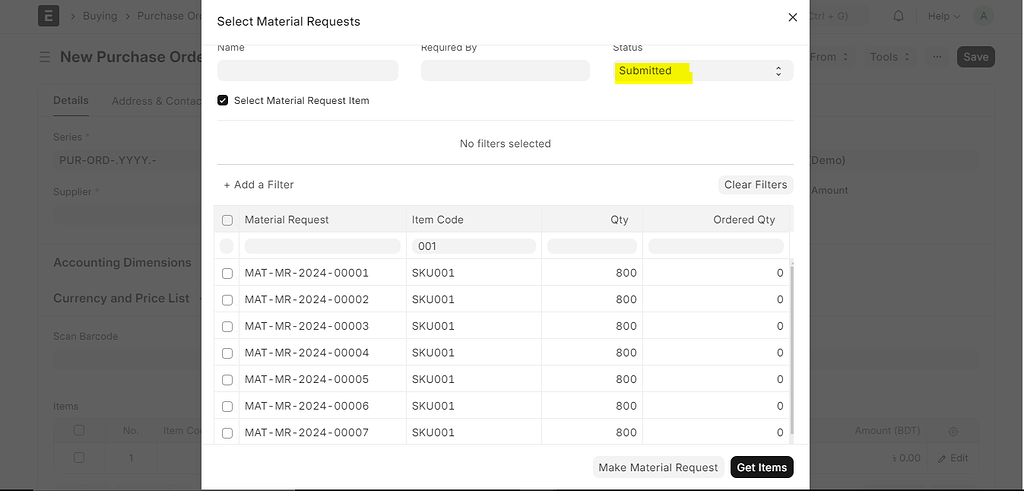Expand the Tools dropdown
1024x491 pixels.
[x=889, y=57]
